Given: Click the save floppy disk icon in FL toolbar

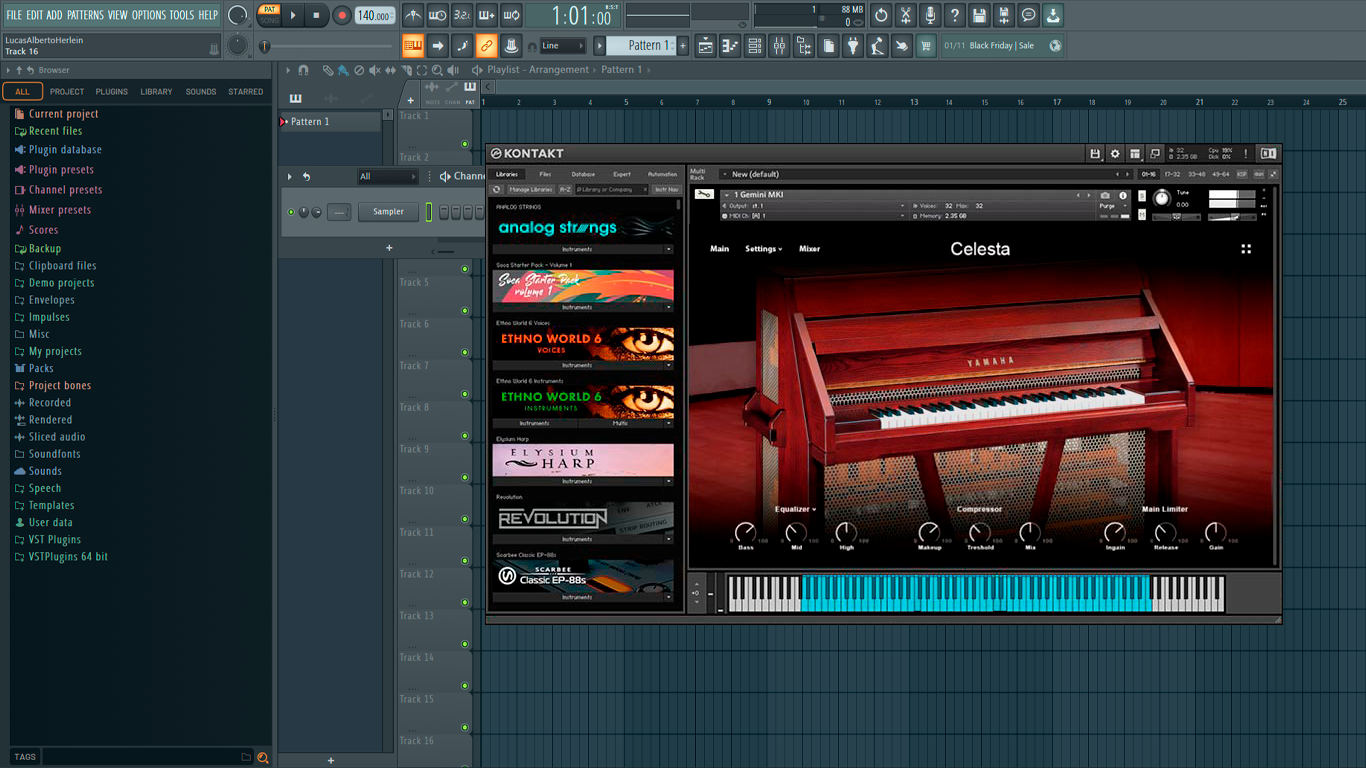Looking at the screenshot, I should tap(979, 15).
